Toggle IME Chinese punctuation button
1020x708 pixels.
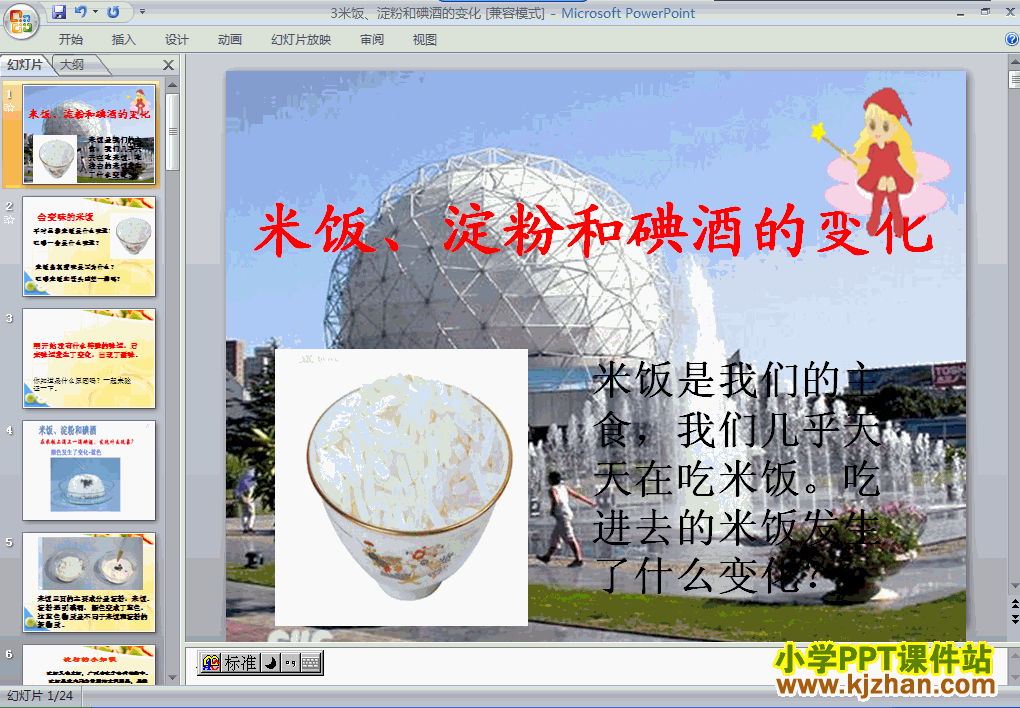[x=290, y=663]
